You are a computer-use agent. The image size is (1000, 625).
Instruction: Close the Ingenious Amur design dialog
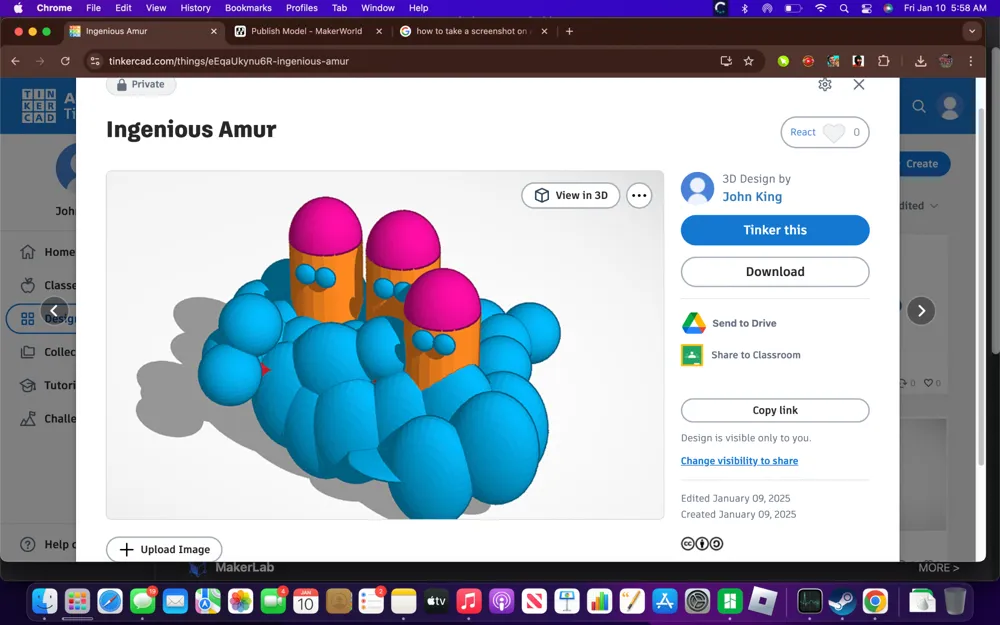pyautogui.click(x=858, y=85)
